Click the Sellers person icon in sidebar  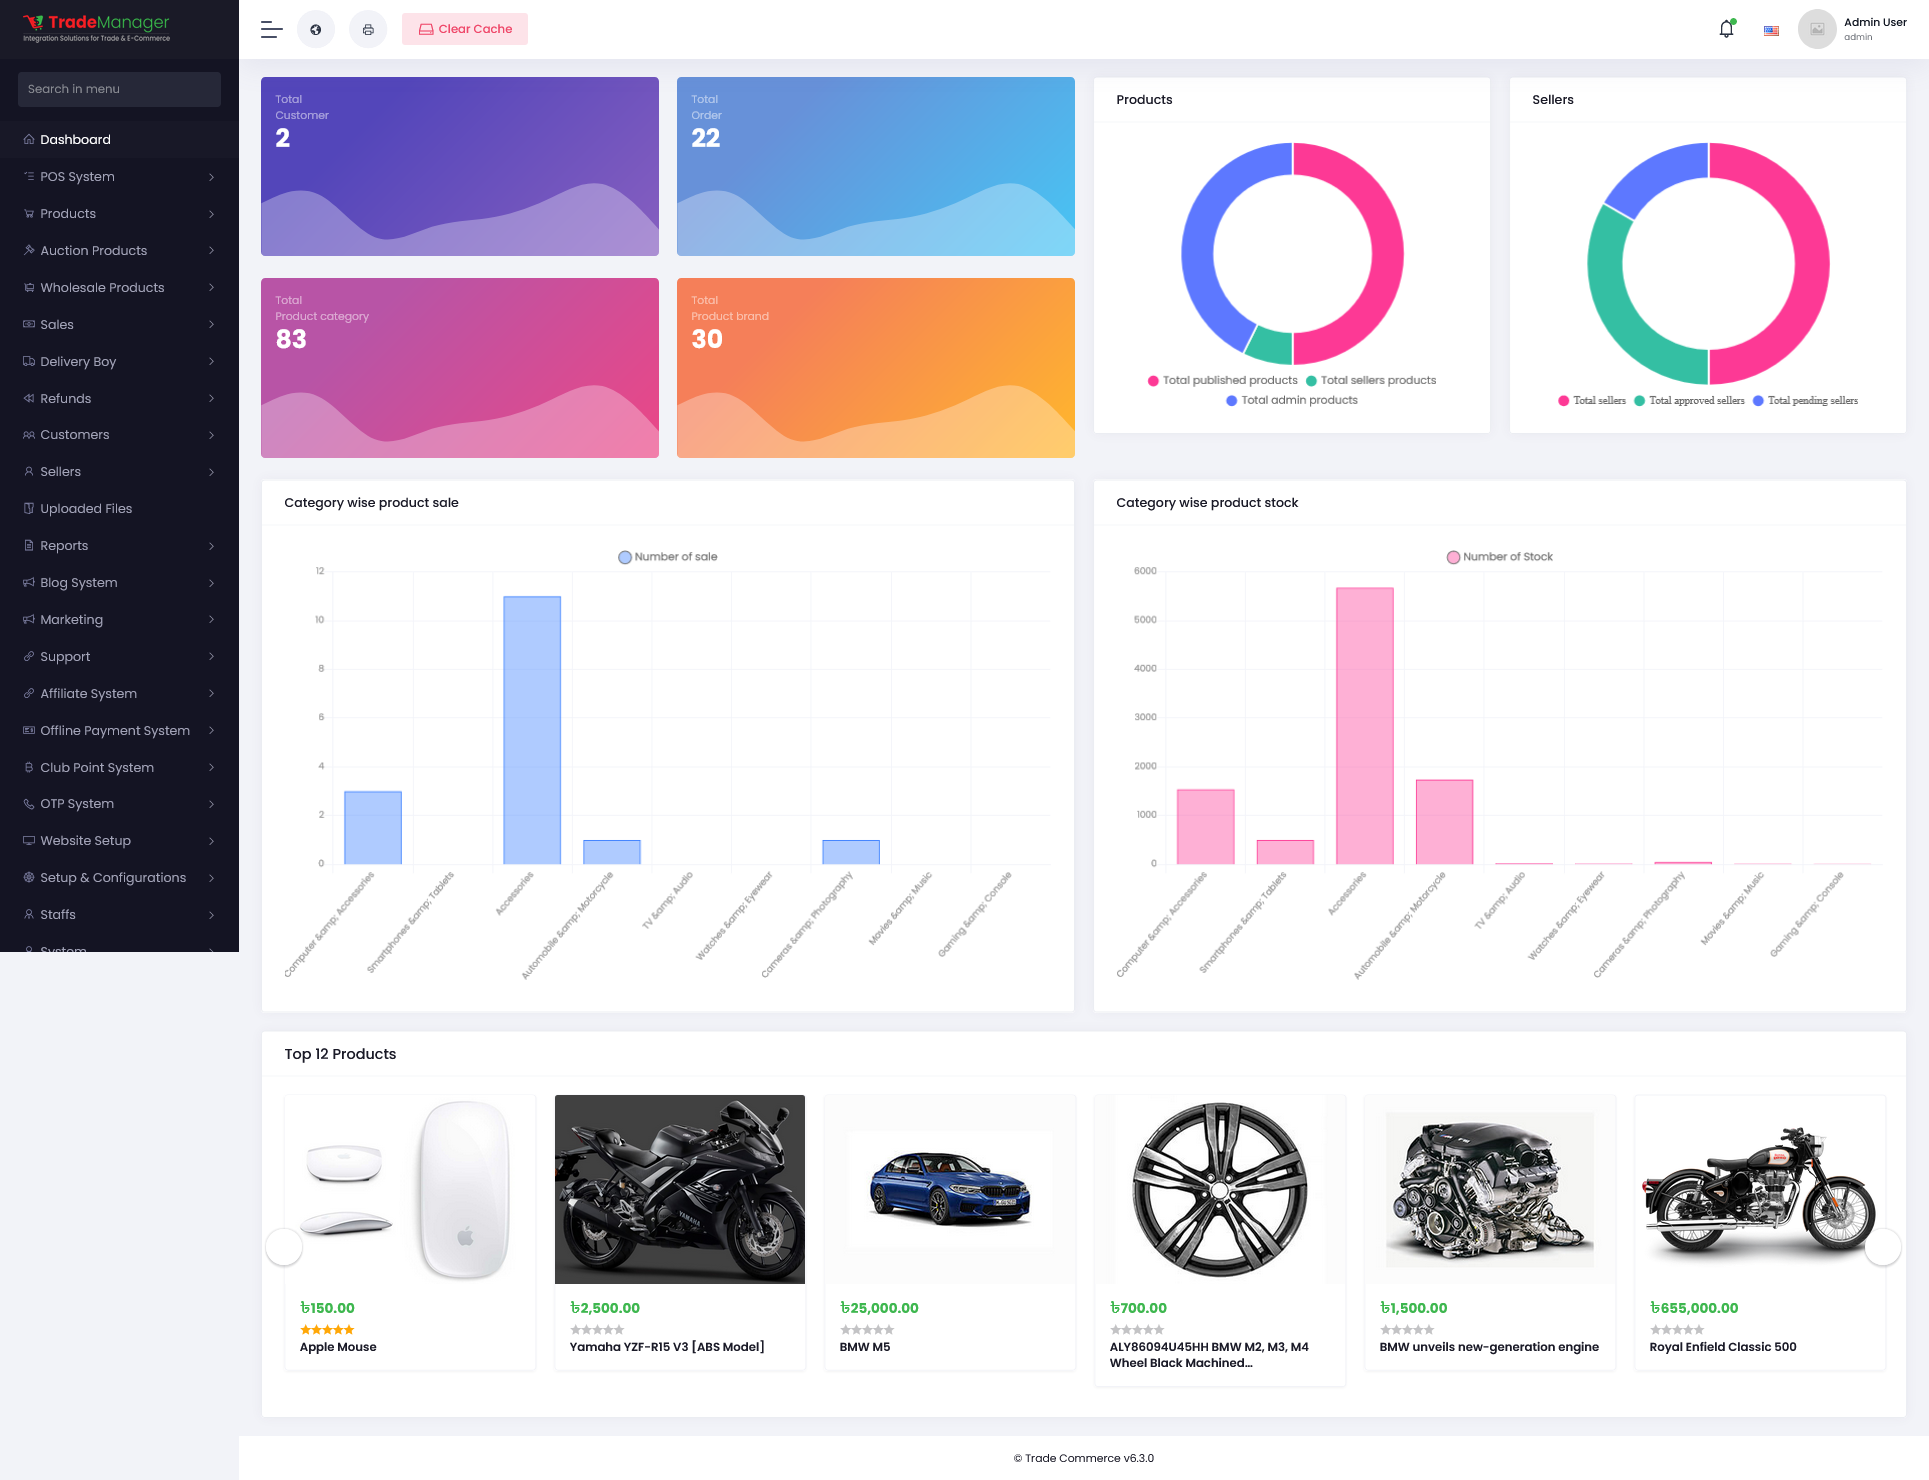tap(29, 471)
